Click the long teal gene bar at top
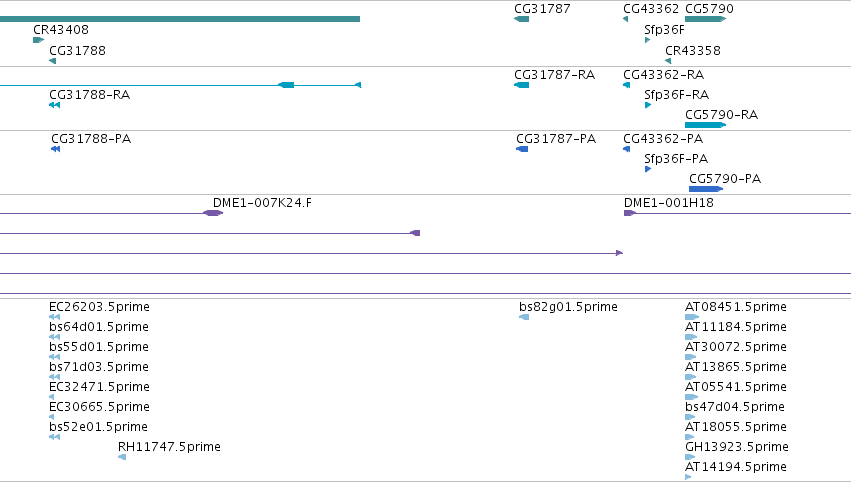The width and height of the screenshot is (851, 482). point(180,19)
